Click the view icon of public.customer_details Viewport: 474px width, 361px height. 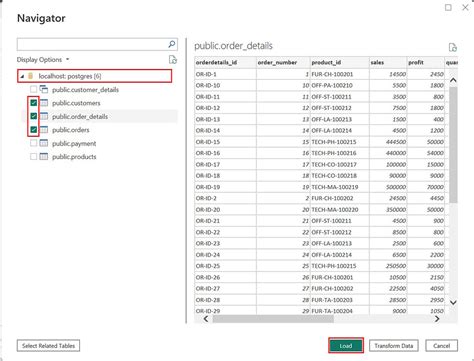tap(44, 89)
